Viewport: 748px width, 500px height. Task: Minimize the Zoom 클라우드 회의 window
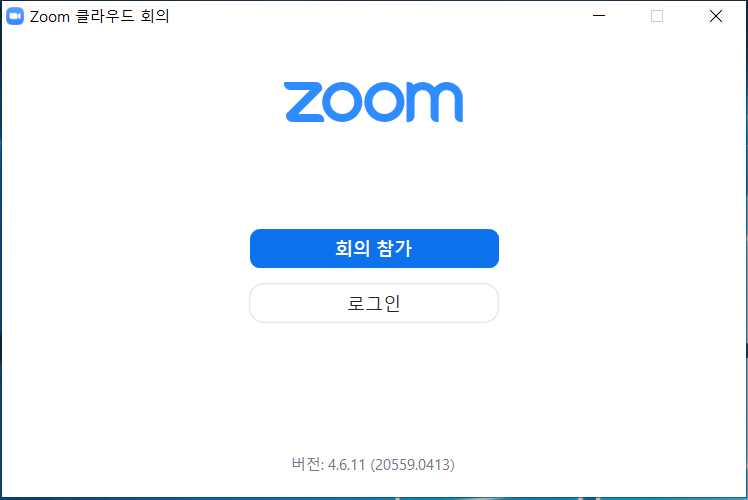[x=599, y=16]
